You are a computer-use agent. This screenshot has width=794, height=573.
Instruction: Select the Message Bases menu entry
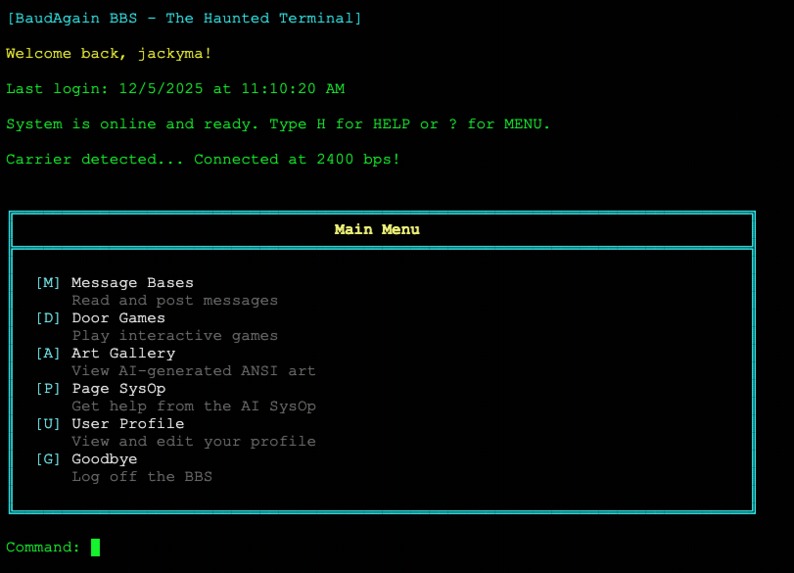132,283
